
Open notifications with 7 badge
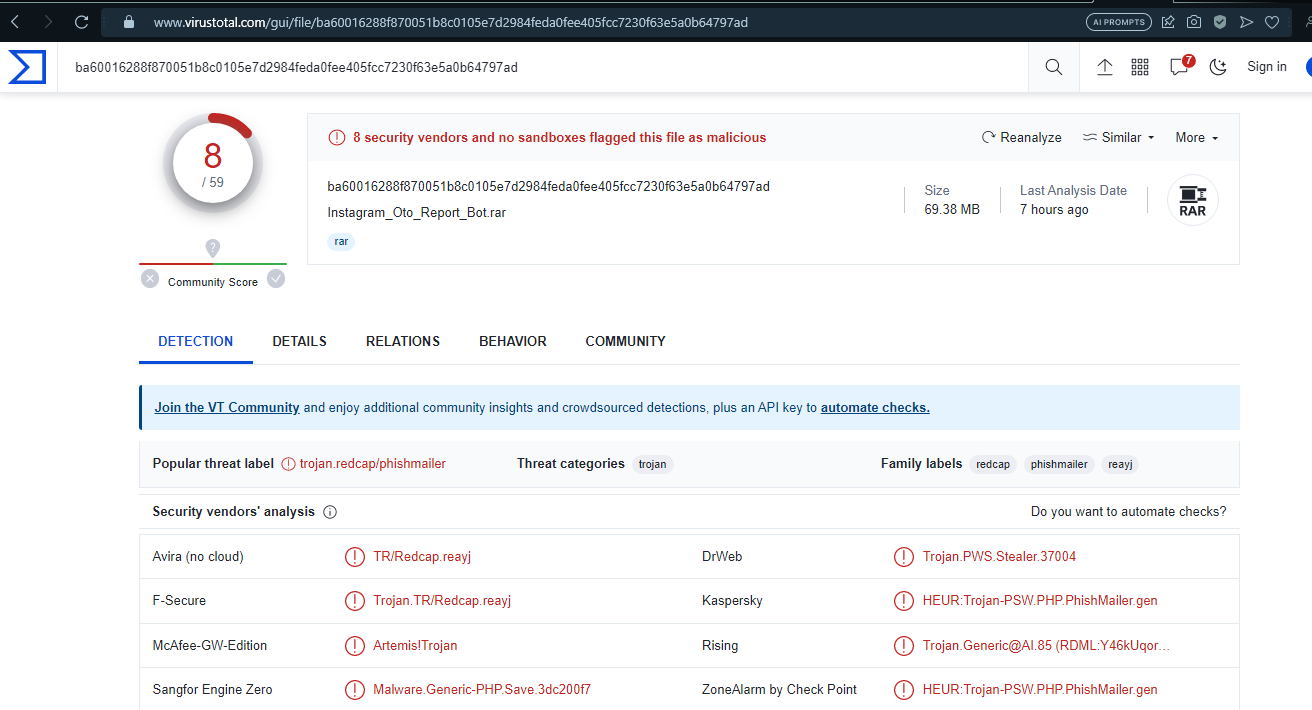[x=1181, y=66]
